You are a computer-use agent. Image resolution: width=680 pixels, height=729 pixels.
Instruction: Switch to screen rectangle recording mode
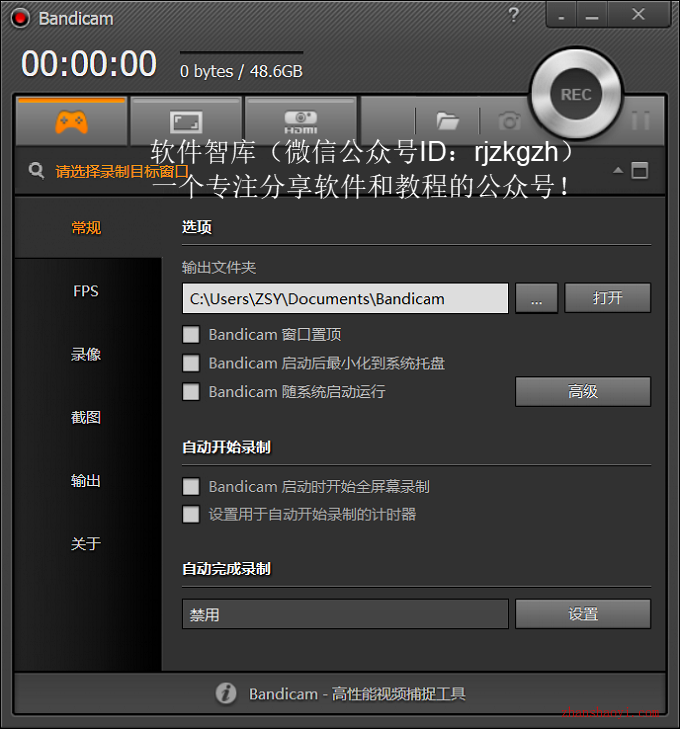(186, 122)
